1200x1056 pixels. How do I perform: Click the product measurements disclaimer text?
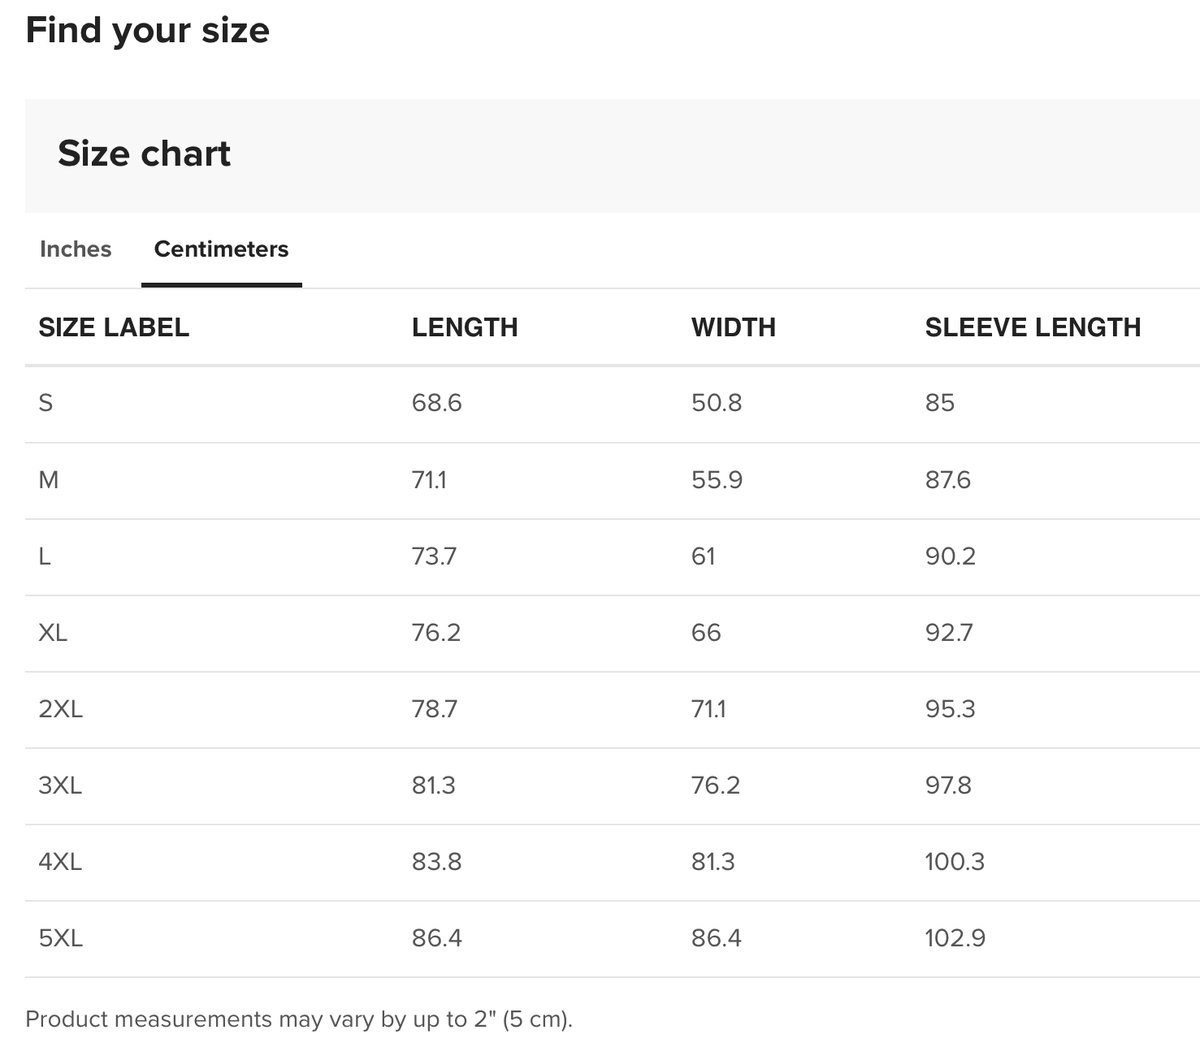coord(299,1020)
